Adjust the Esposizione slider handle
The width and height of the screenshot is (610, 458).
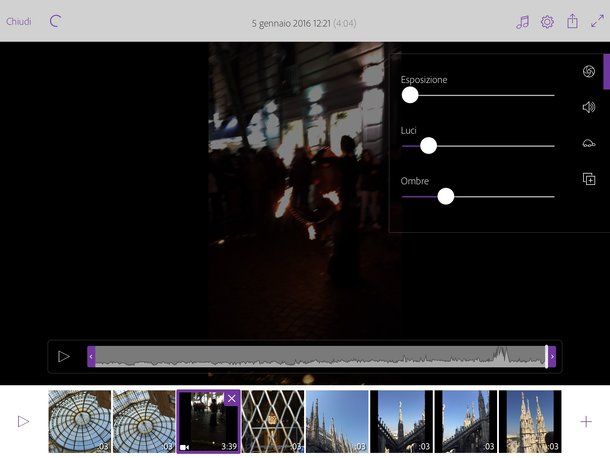pos(410,95)
